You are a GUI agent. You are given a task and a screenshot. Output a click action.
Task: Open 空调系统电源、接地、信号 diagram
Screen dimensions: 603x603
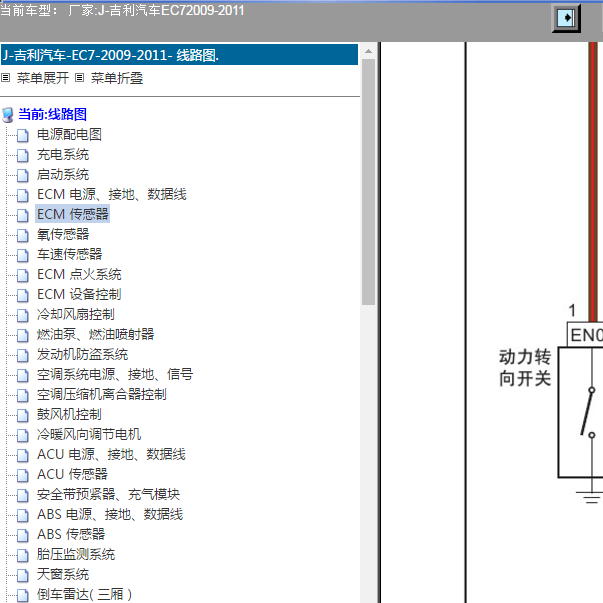click(x=115, y=375)
